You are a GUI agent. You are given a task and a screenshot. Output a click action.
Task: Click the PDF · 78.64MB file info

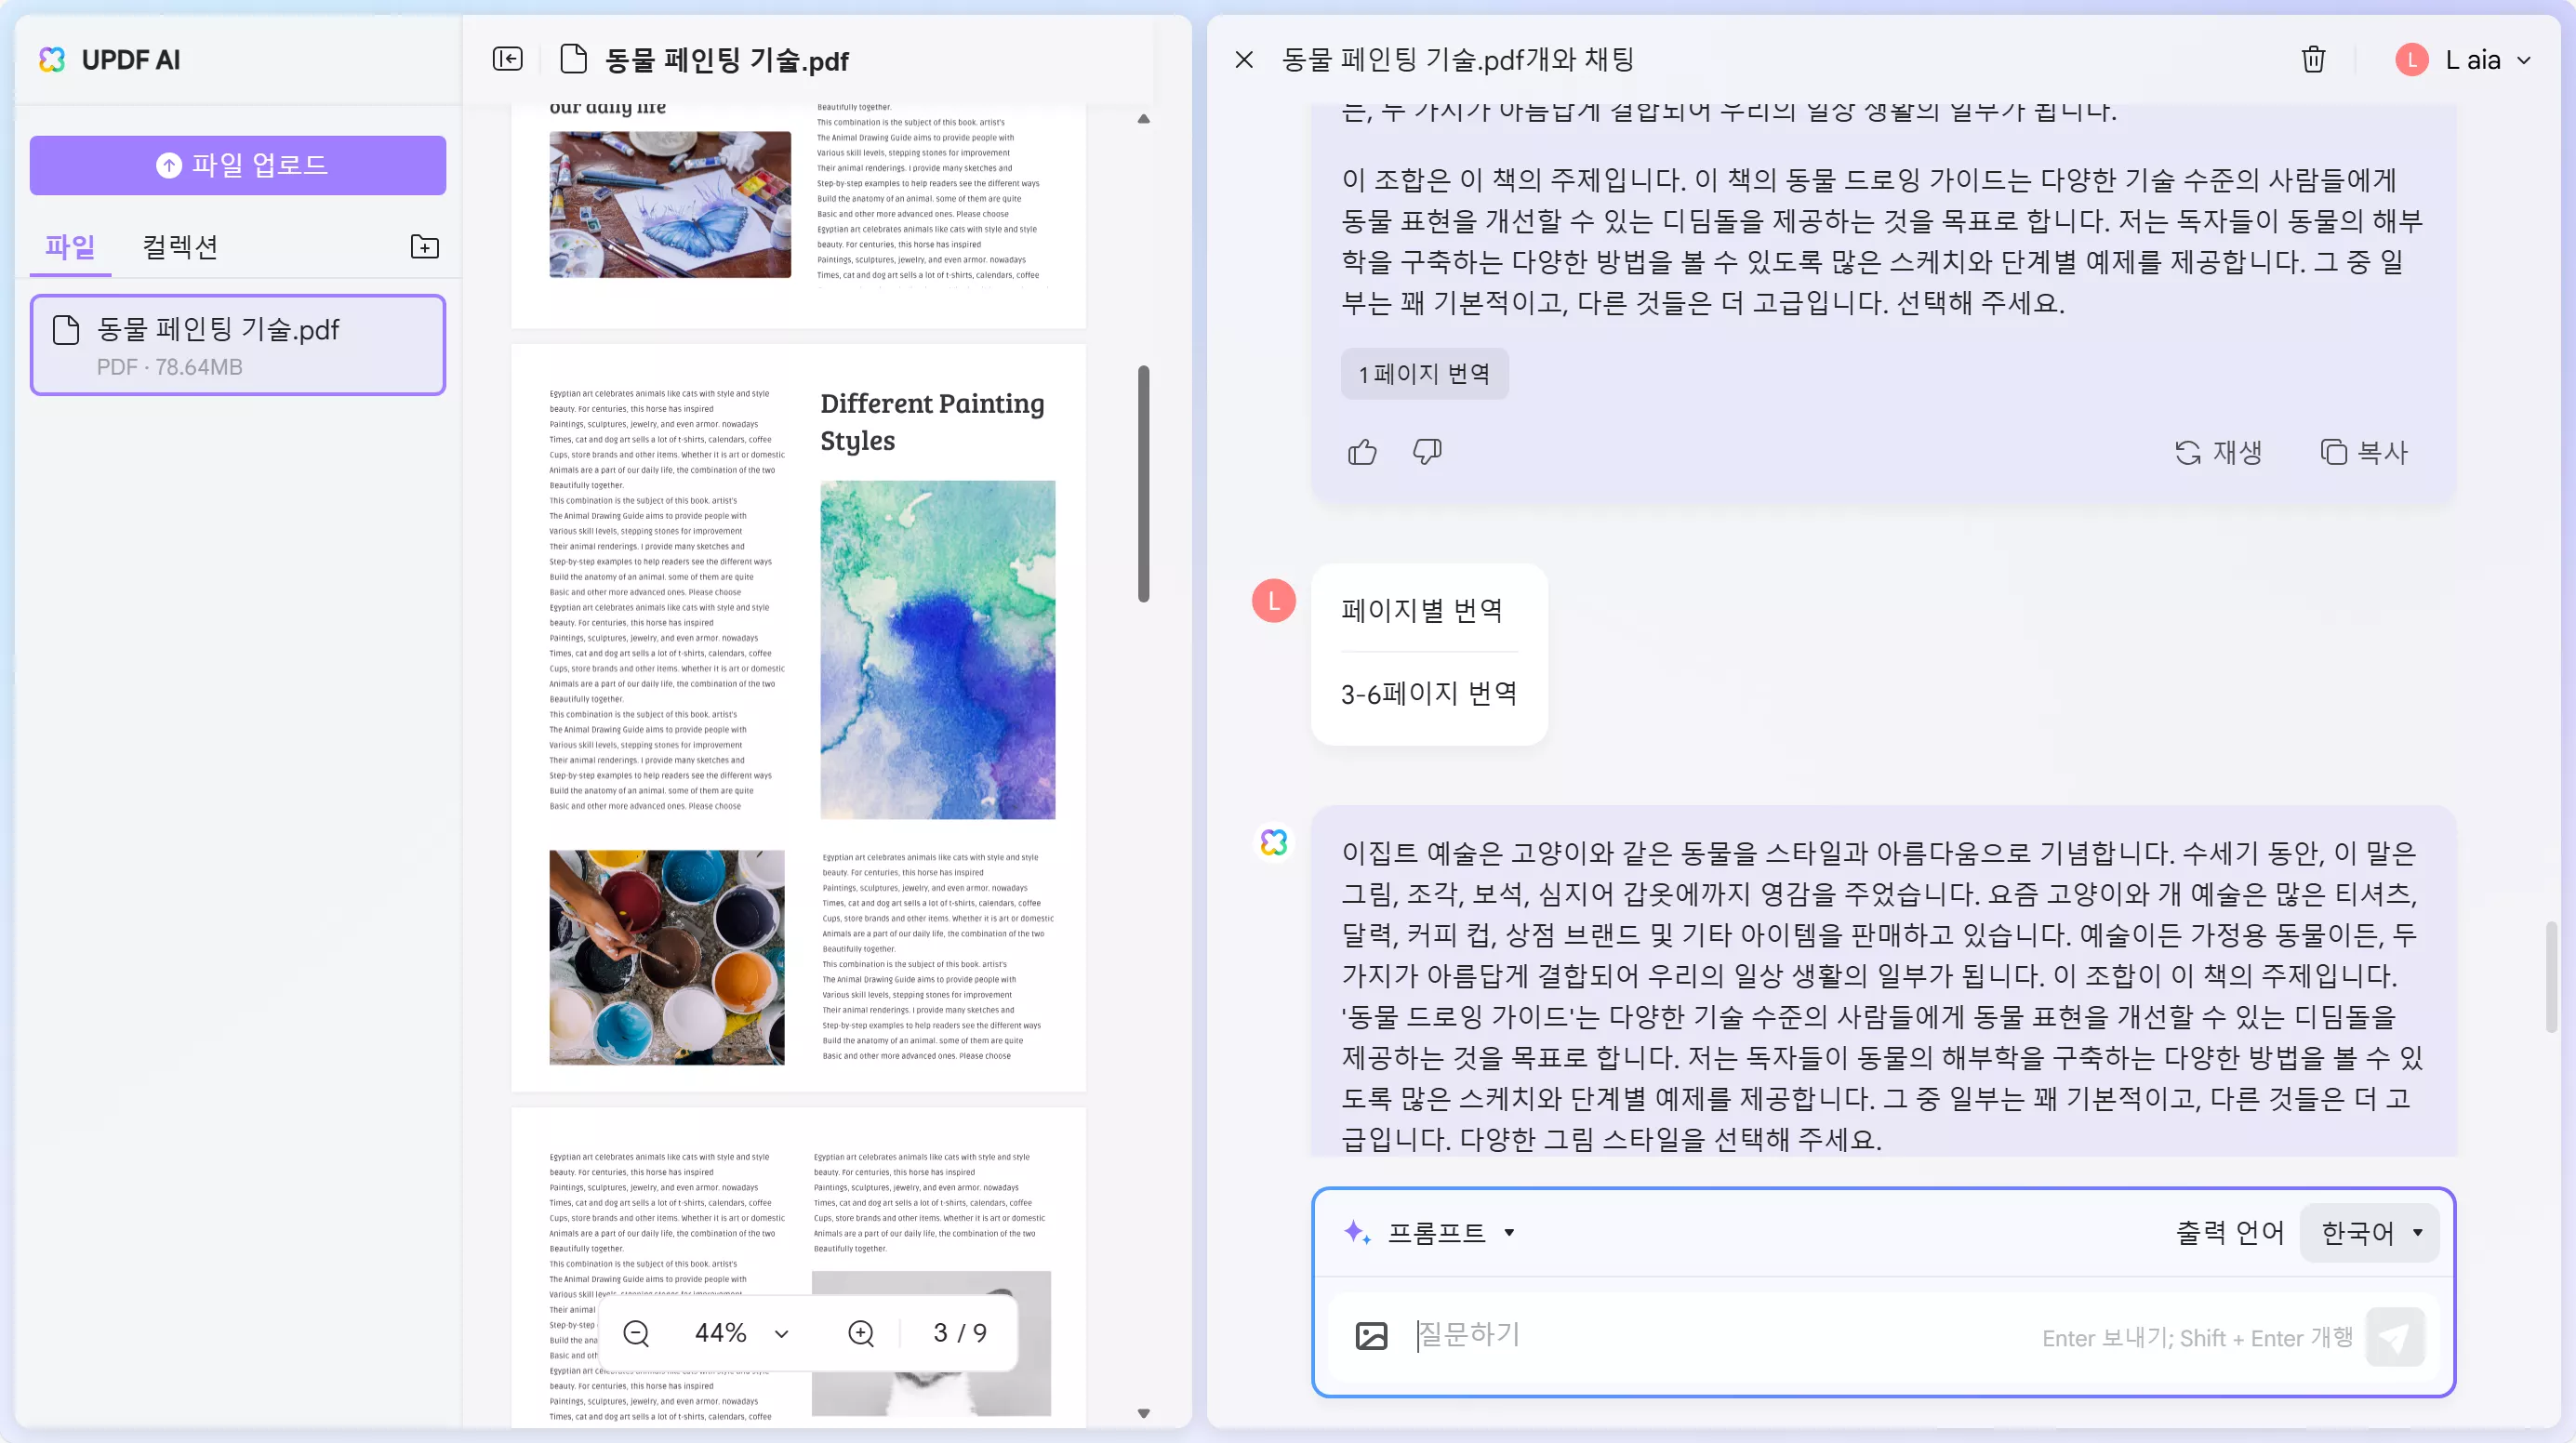[169, 367]
